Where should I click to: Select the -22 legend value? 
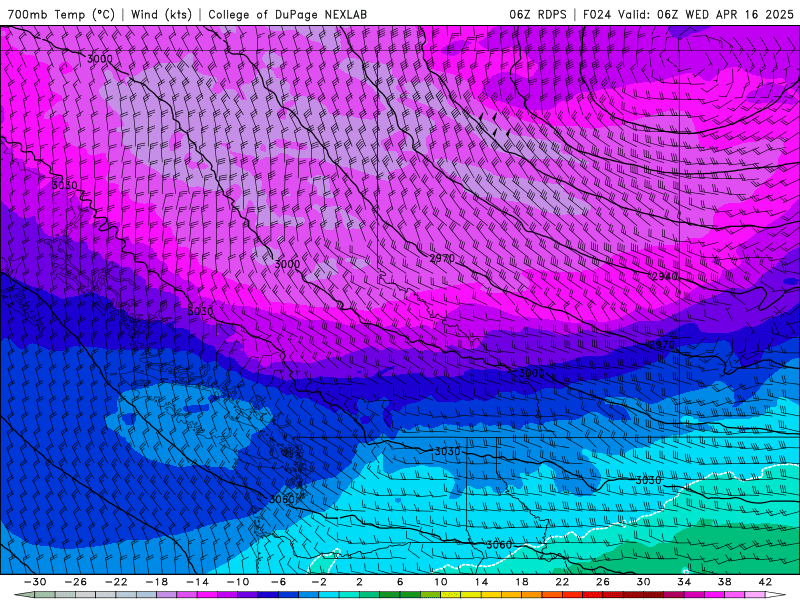click(x=116, y=582)
